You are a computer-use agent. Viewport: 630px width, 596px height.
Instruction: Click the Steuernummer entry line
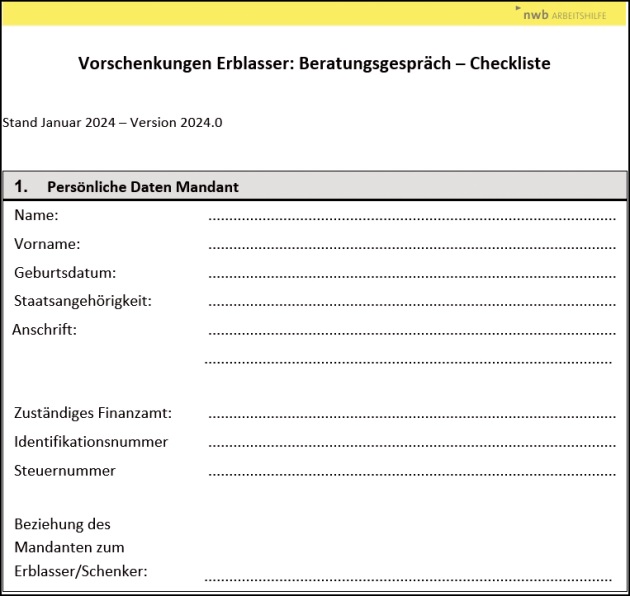coord(411,472)
